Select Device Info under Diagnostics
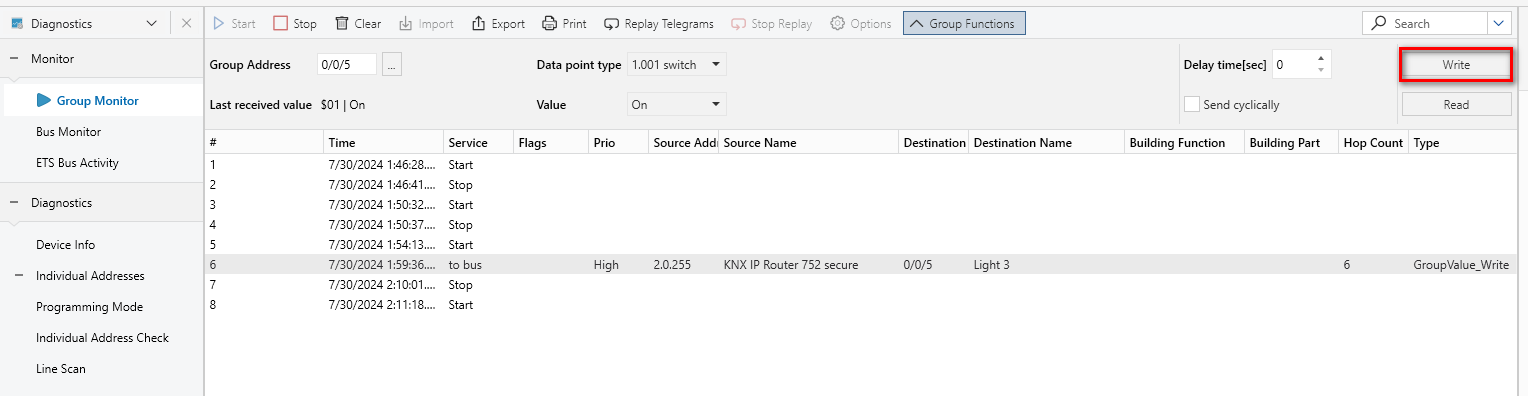 pyautogui.click(x=65, y=245)
